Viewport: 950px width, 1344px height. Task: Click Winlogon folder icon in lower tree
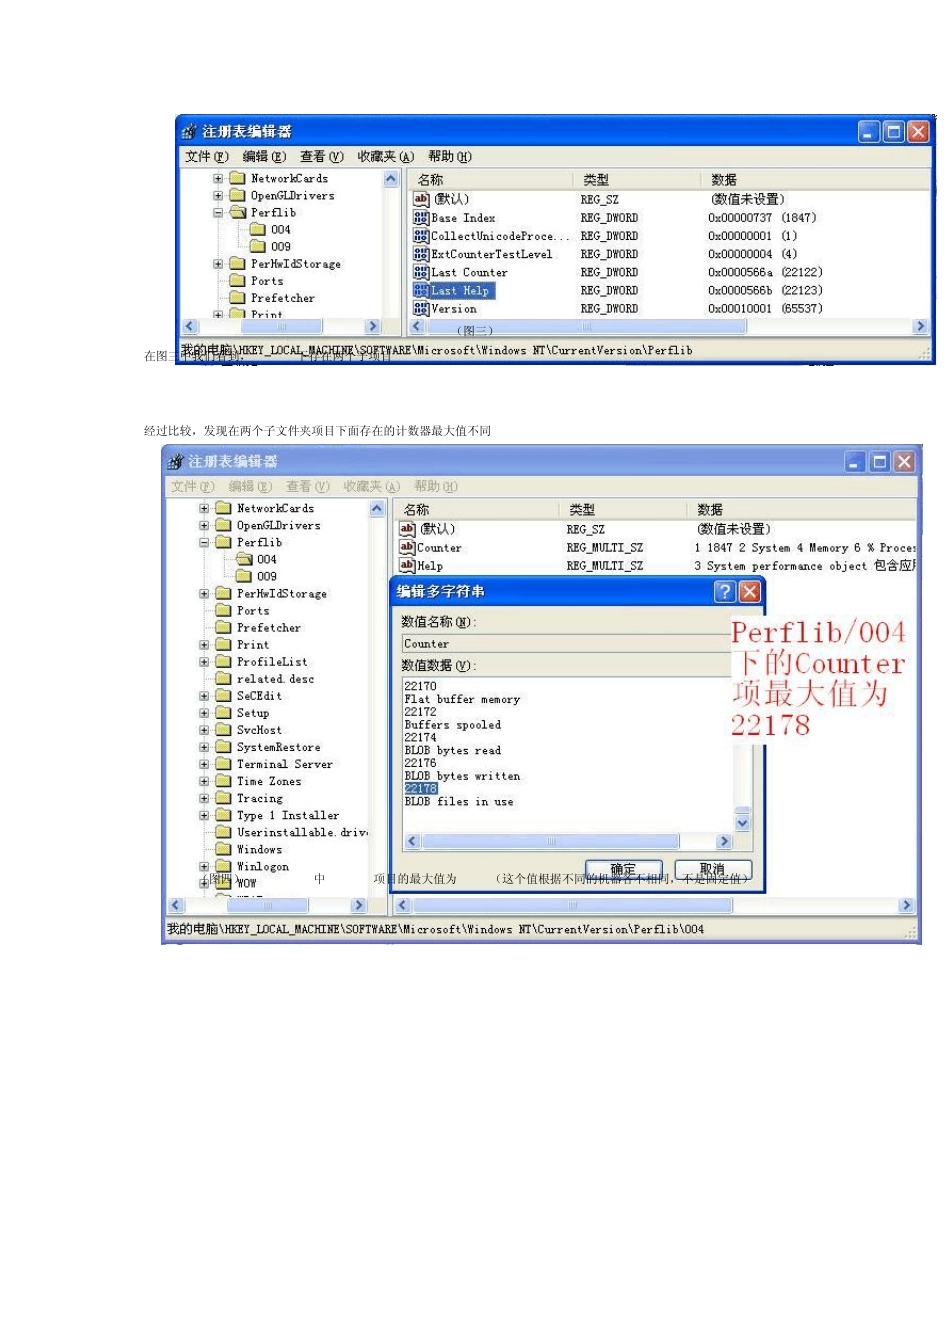coord(223,866)
